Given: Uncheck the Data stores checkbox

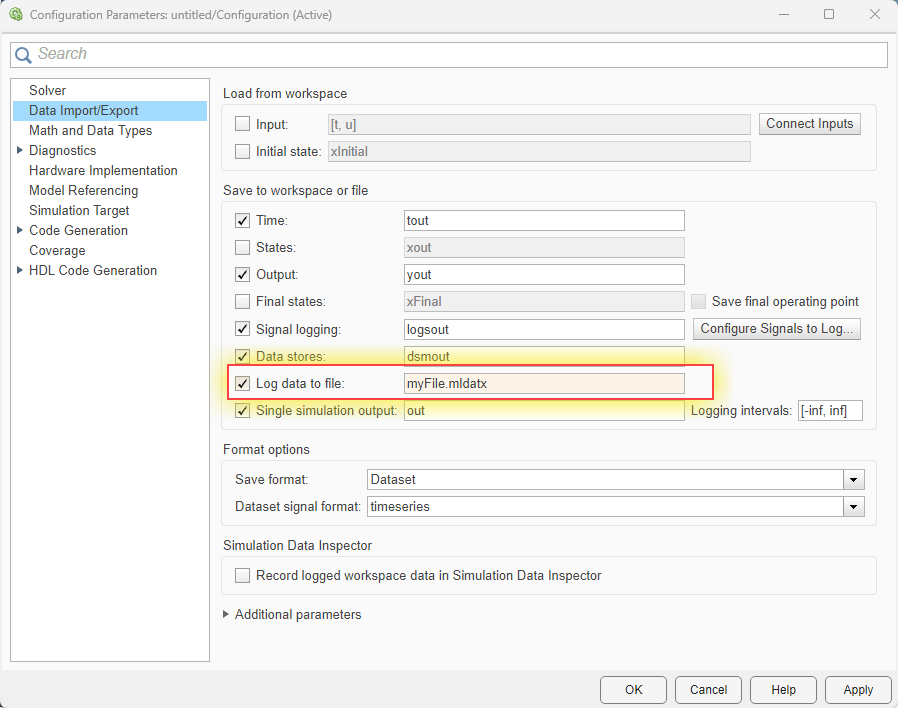Looking at the screenshot, I should click(x=243, y=356).
